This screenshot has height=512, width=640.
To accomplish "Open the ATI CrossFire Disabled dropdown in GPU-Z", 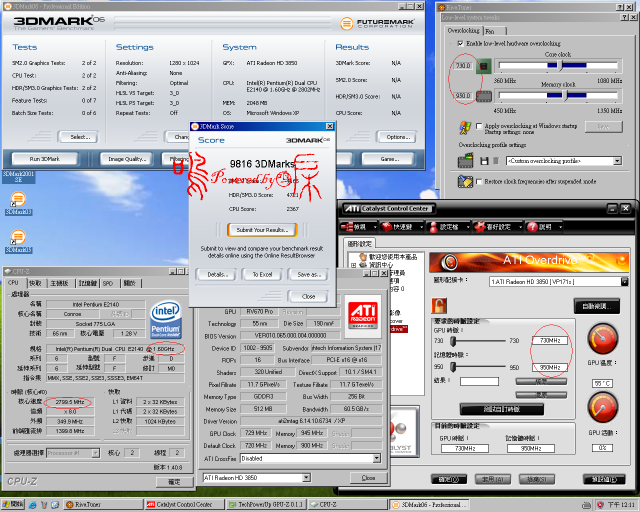I will tap(376, 459).
